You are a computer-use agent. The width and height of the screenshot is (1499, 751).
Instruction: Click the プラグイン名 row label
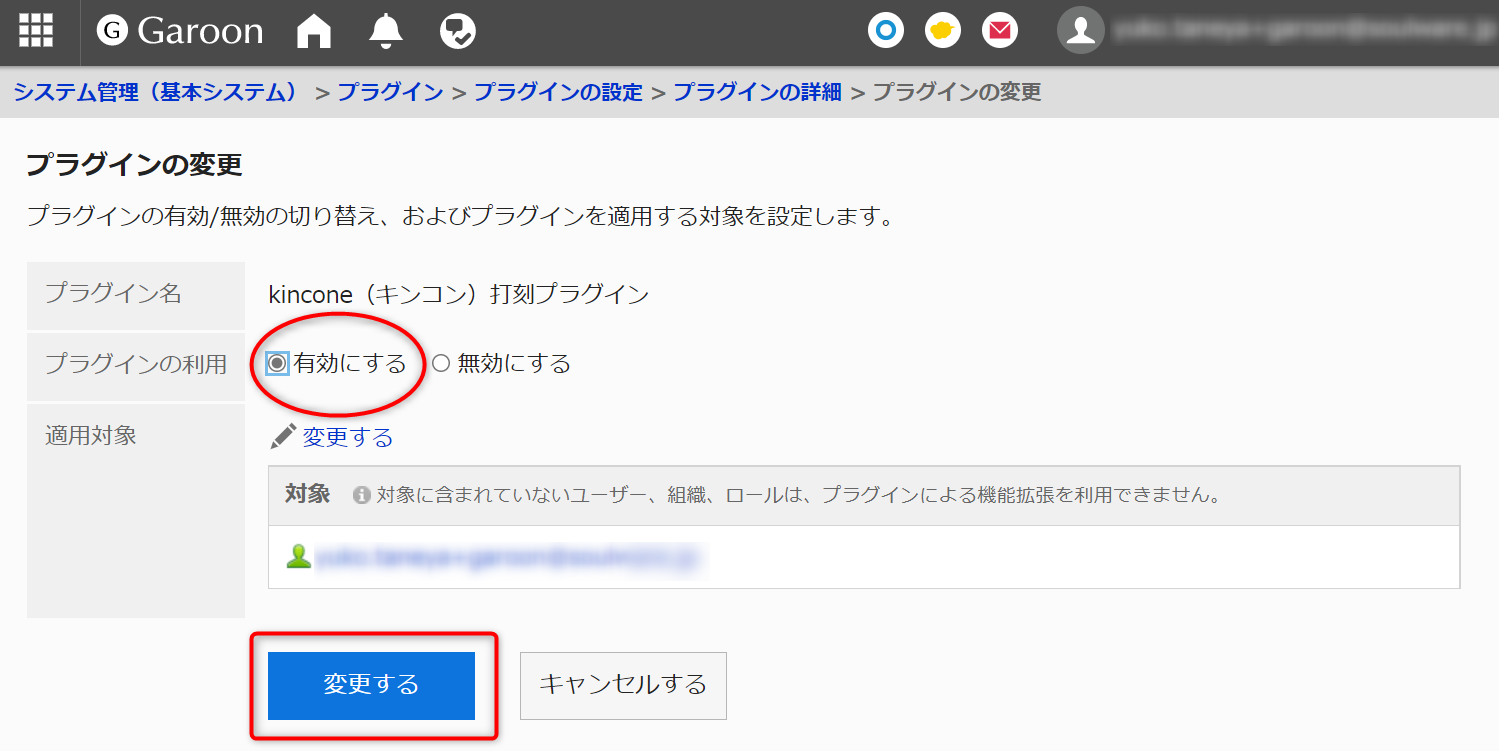coord(113,293)
